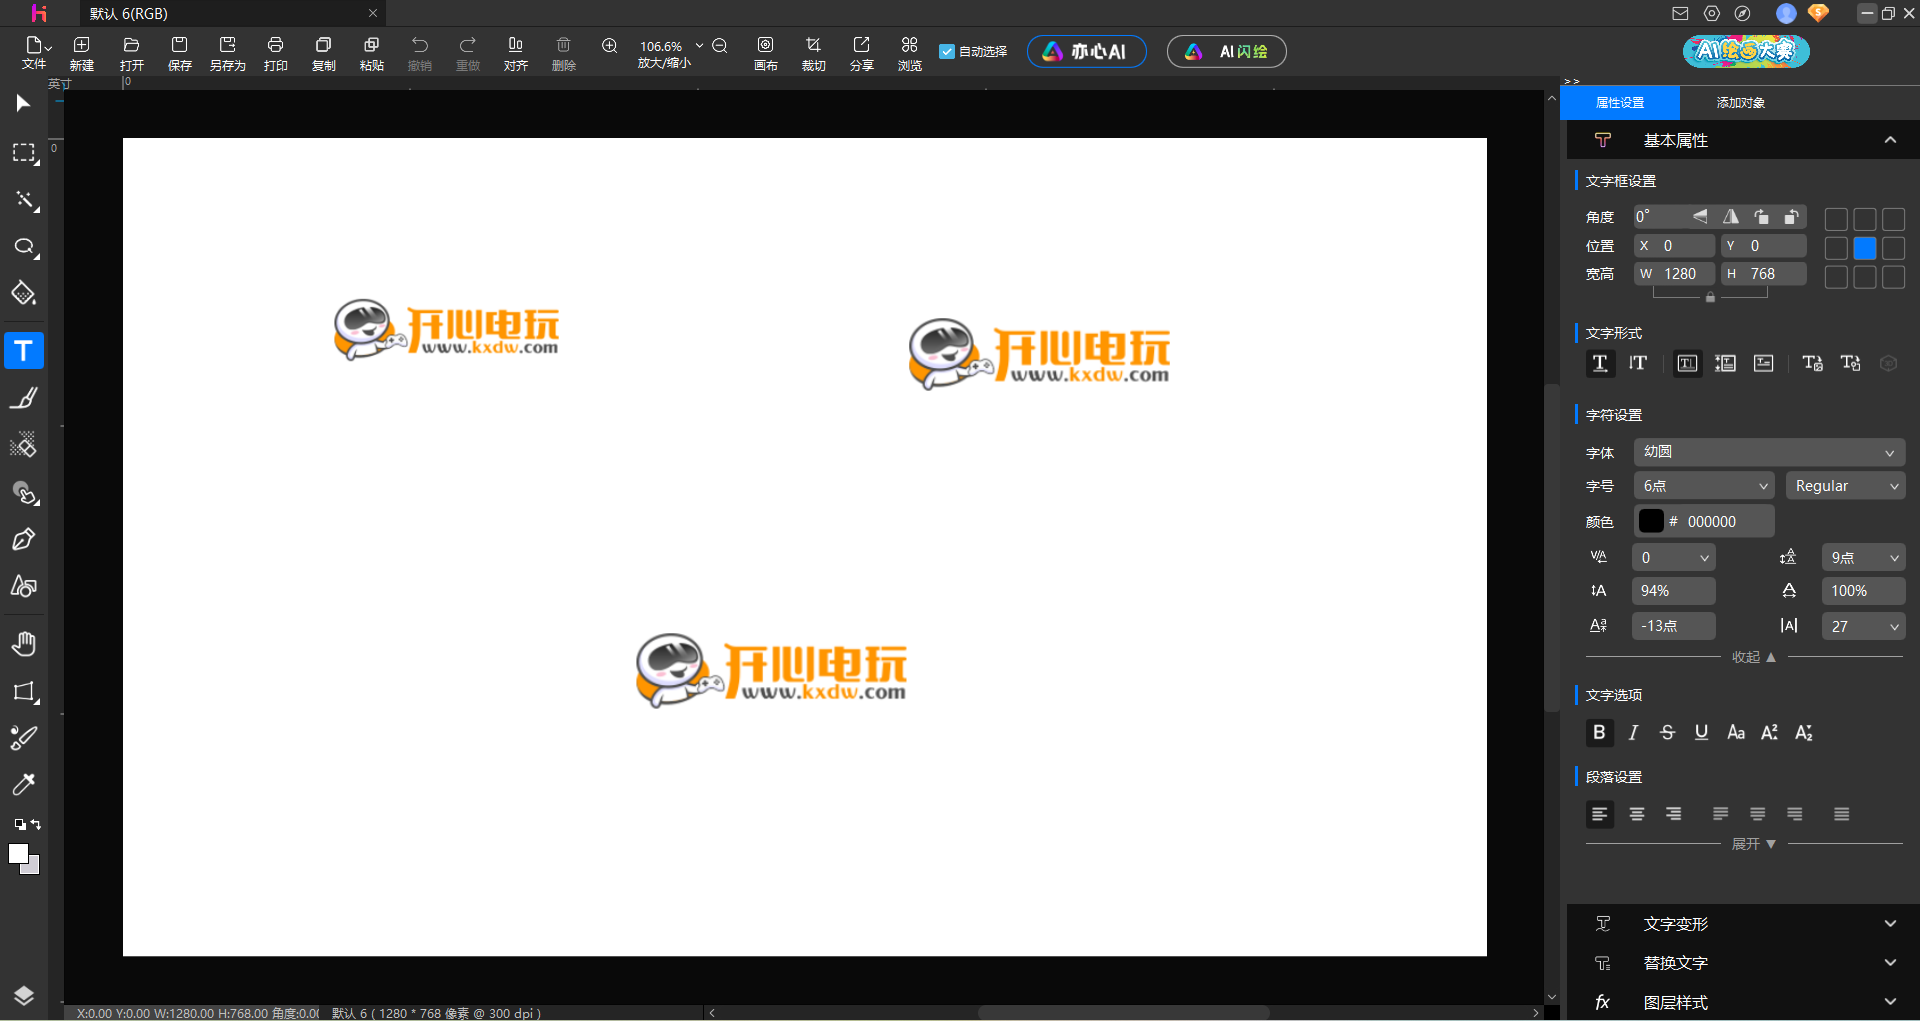Open the font family 幼圆 dropdown

pyautogui.click(x=1768, y=452)
